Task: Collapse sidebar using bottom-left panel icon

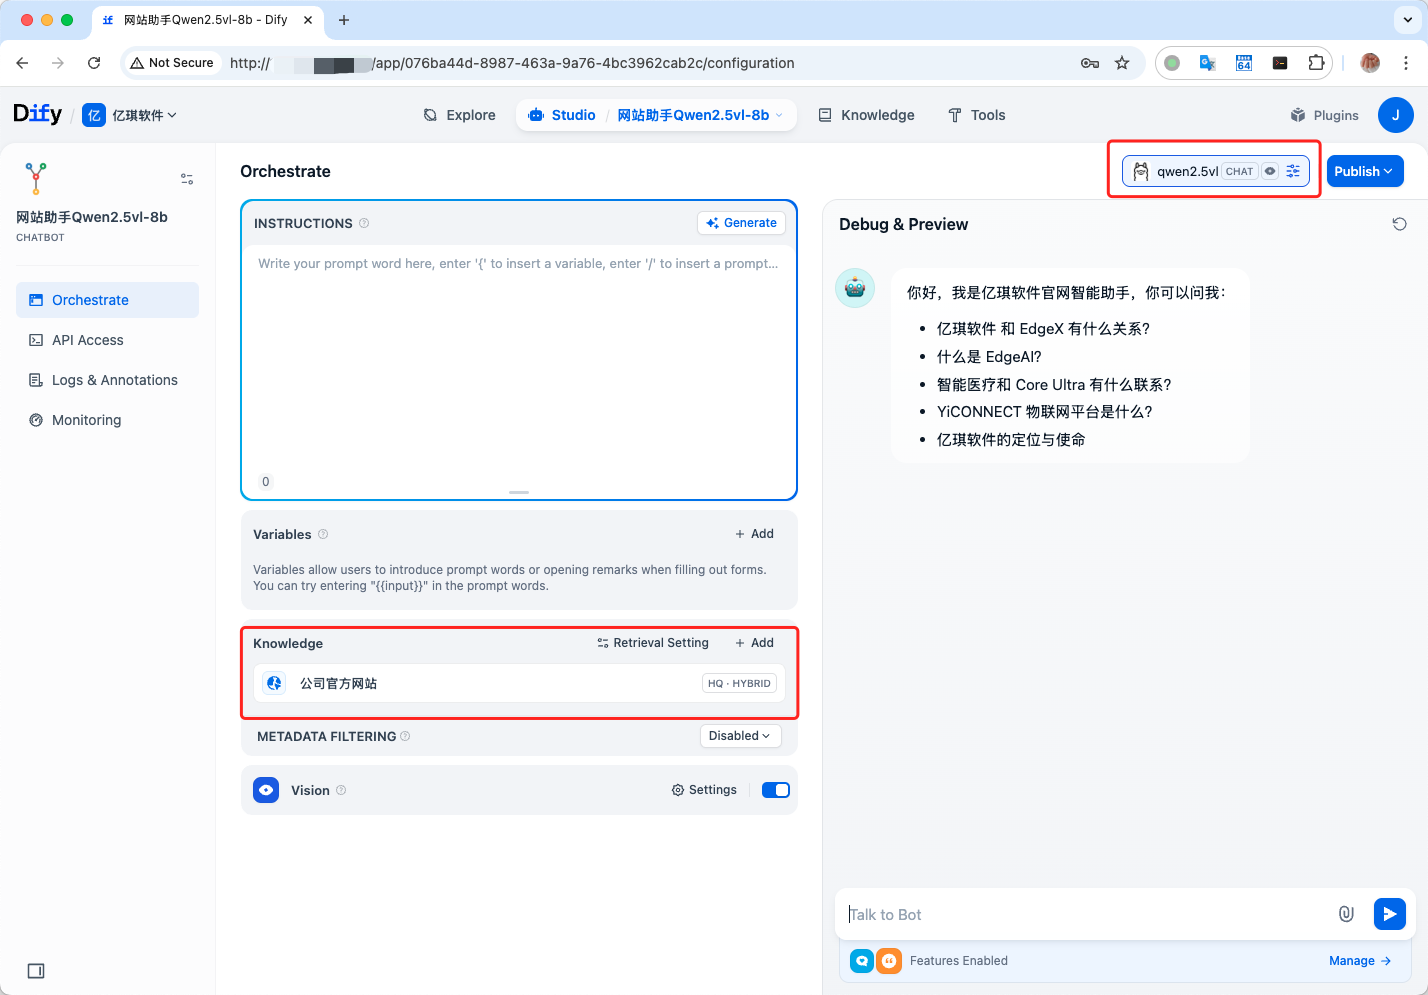Action: coord(36,971)
